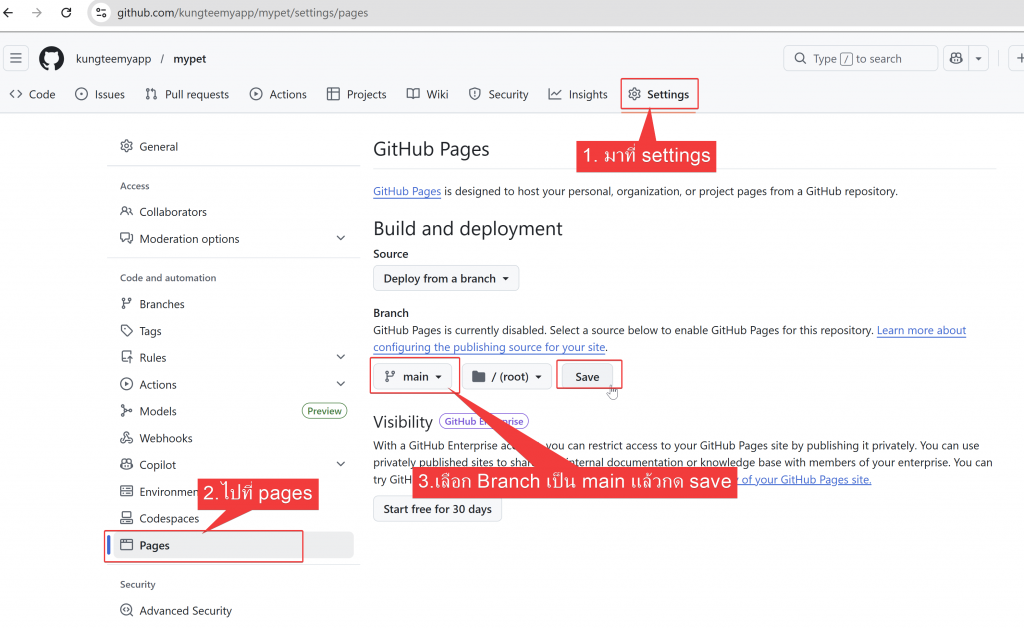Click the GitHub Octocat logo
The width and height of the screenshot is (1024, 629).
(x=51, y=59)
